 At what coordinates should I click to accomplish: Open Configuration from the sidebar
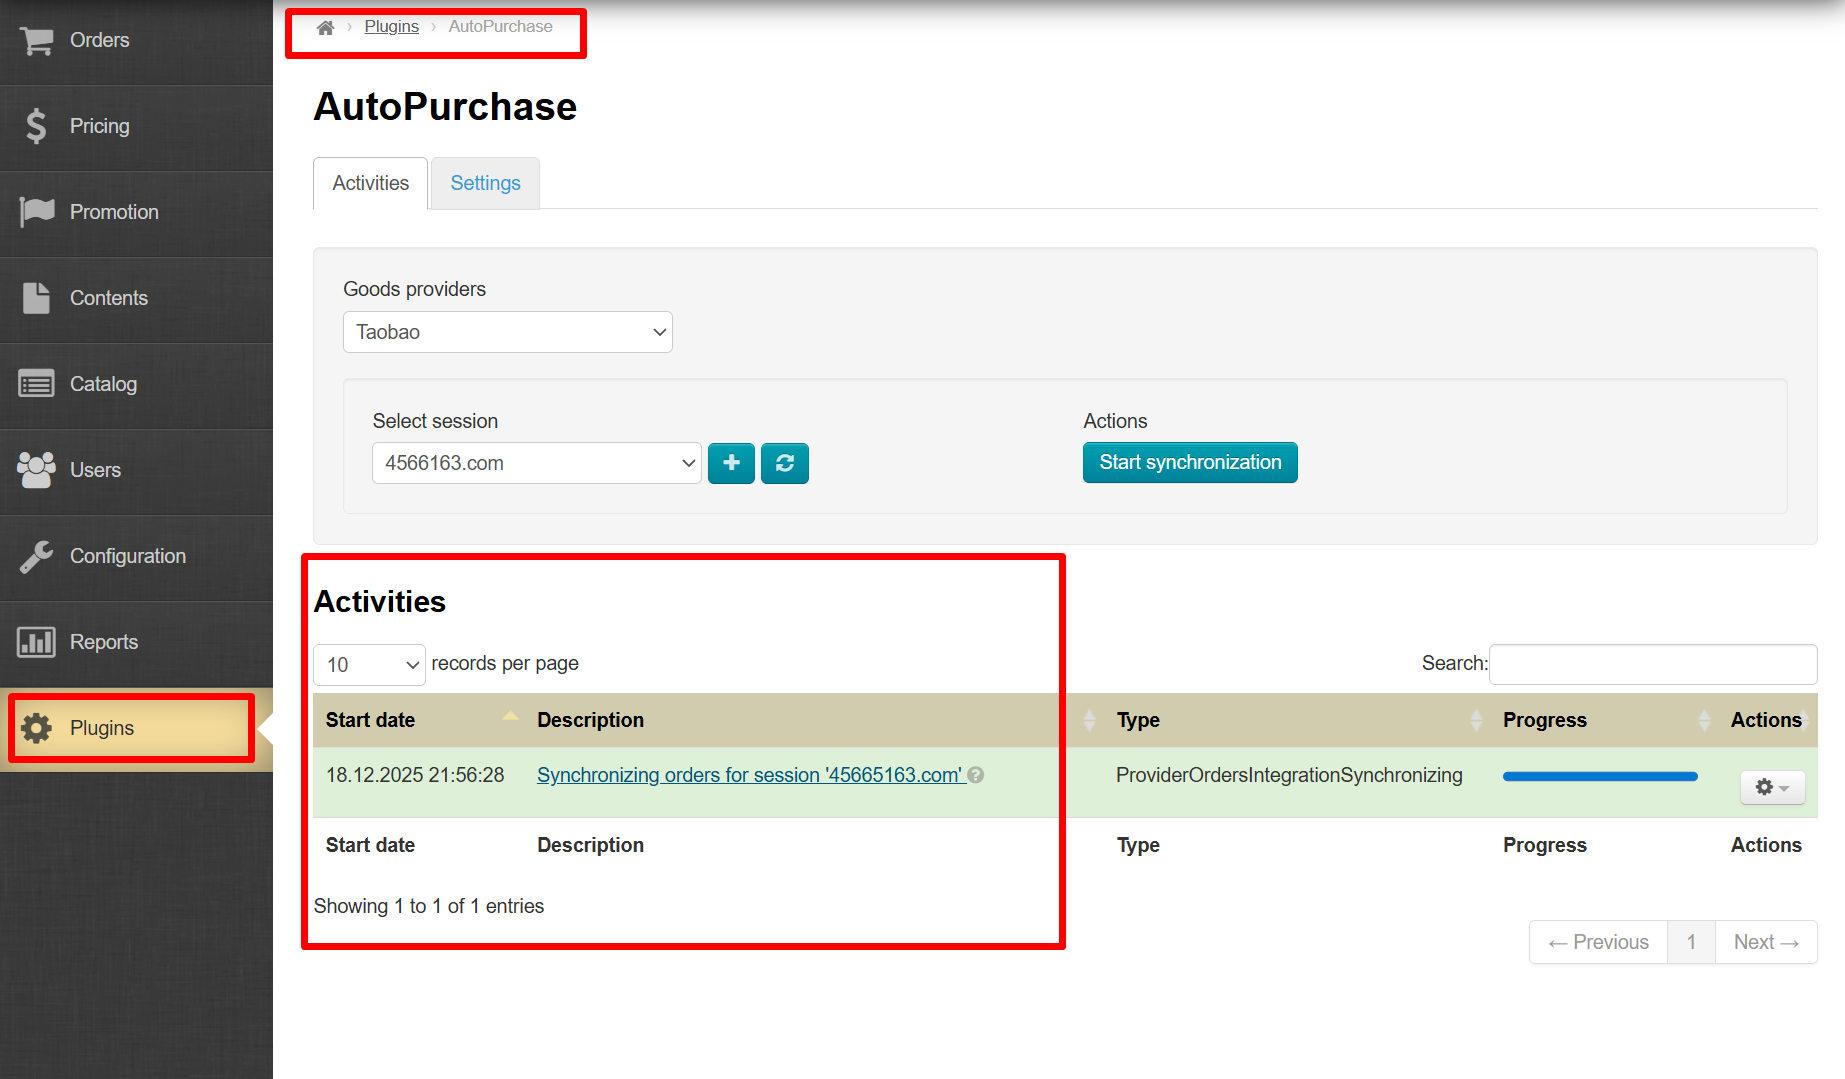pyautogui.click(x=127, y=556)
